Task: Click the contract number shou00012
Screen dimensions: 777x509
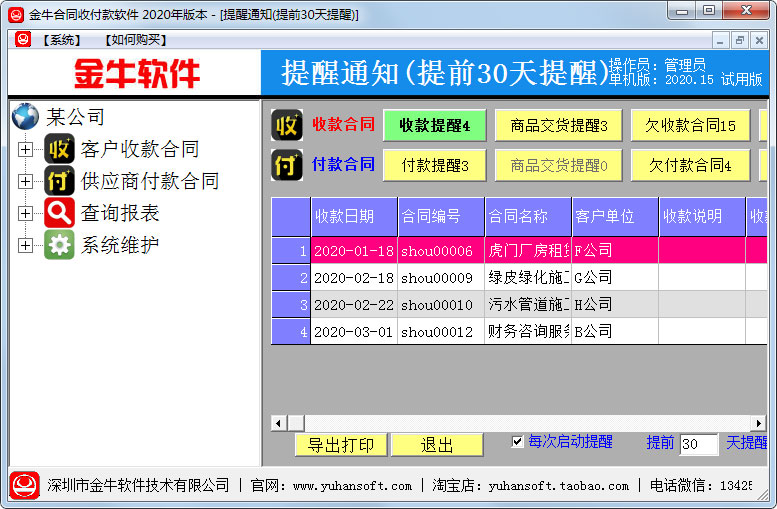Action: pyautogui.click(x=441, y=332)
